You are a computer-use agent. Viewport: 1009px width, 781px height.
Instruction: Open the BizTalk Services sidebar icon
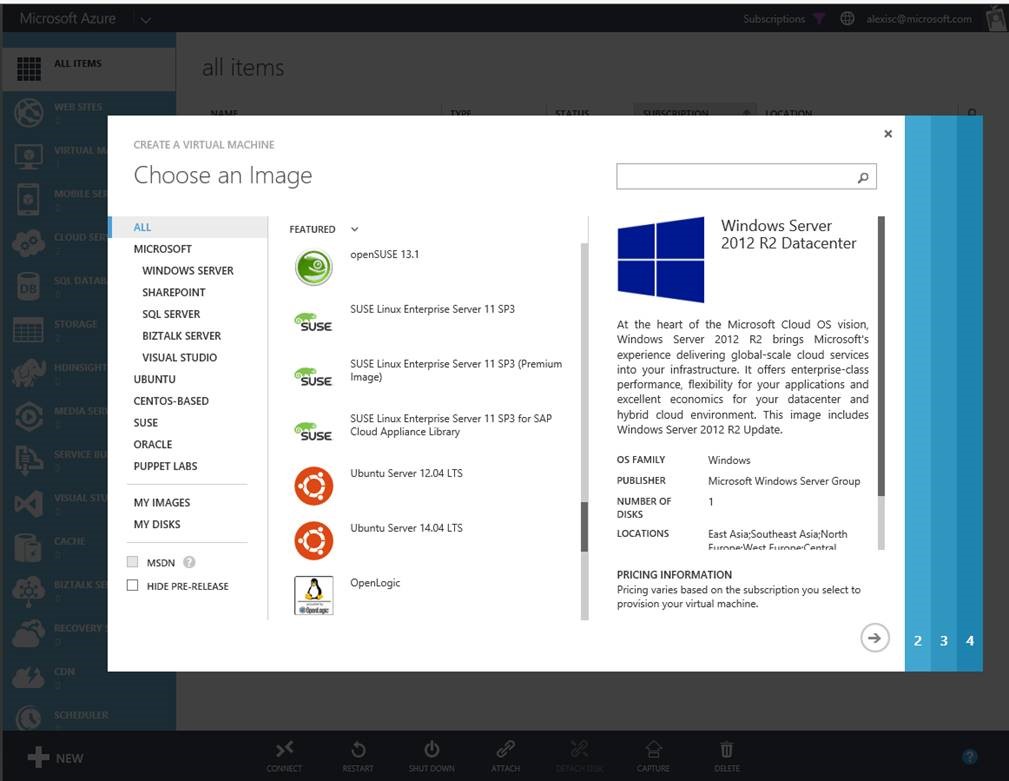(x=28, y=590)
